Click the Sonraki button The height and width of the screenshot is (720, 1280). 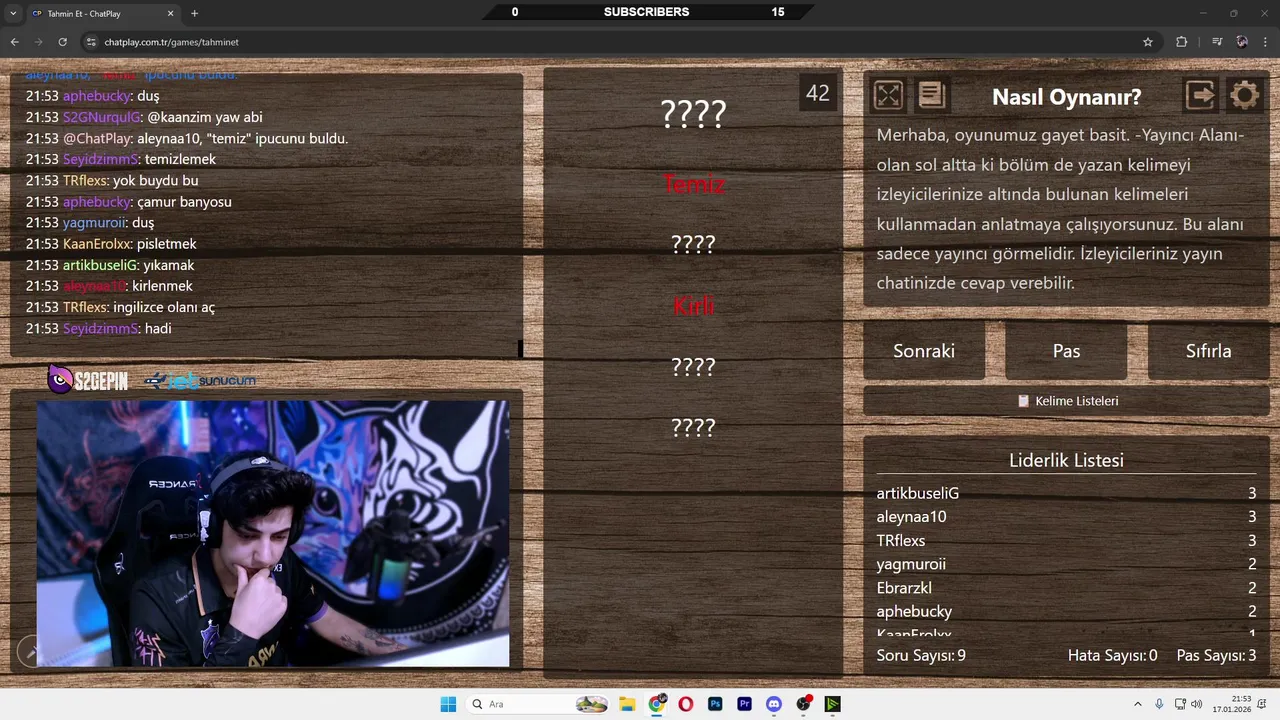(924, 351)
